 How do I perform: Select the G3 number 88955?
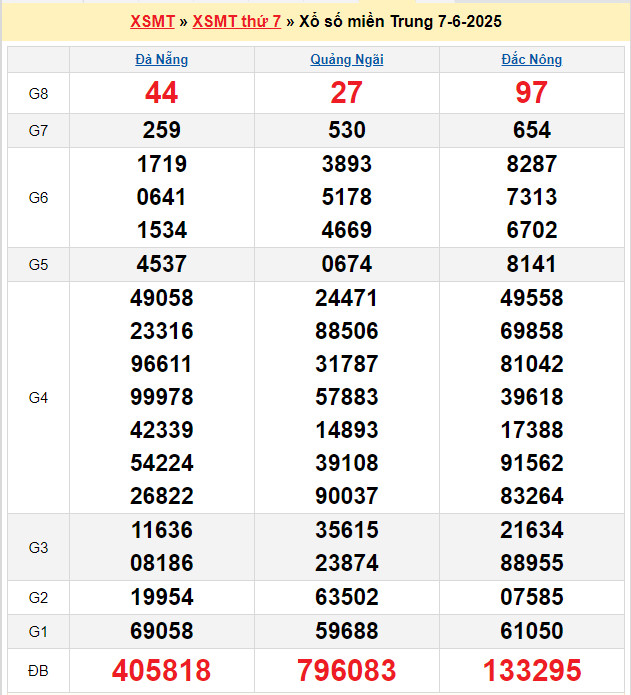532,563
